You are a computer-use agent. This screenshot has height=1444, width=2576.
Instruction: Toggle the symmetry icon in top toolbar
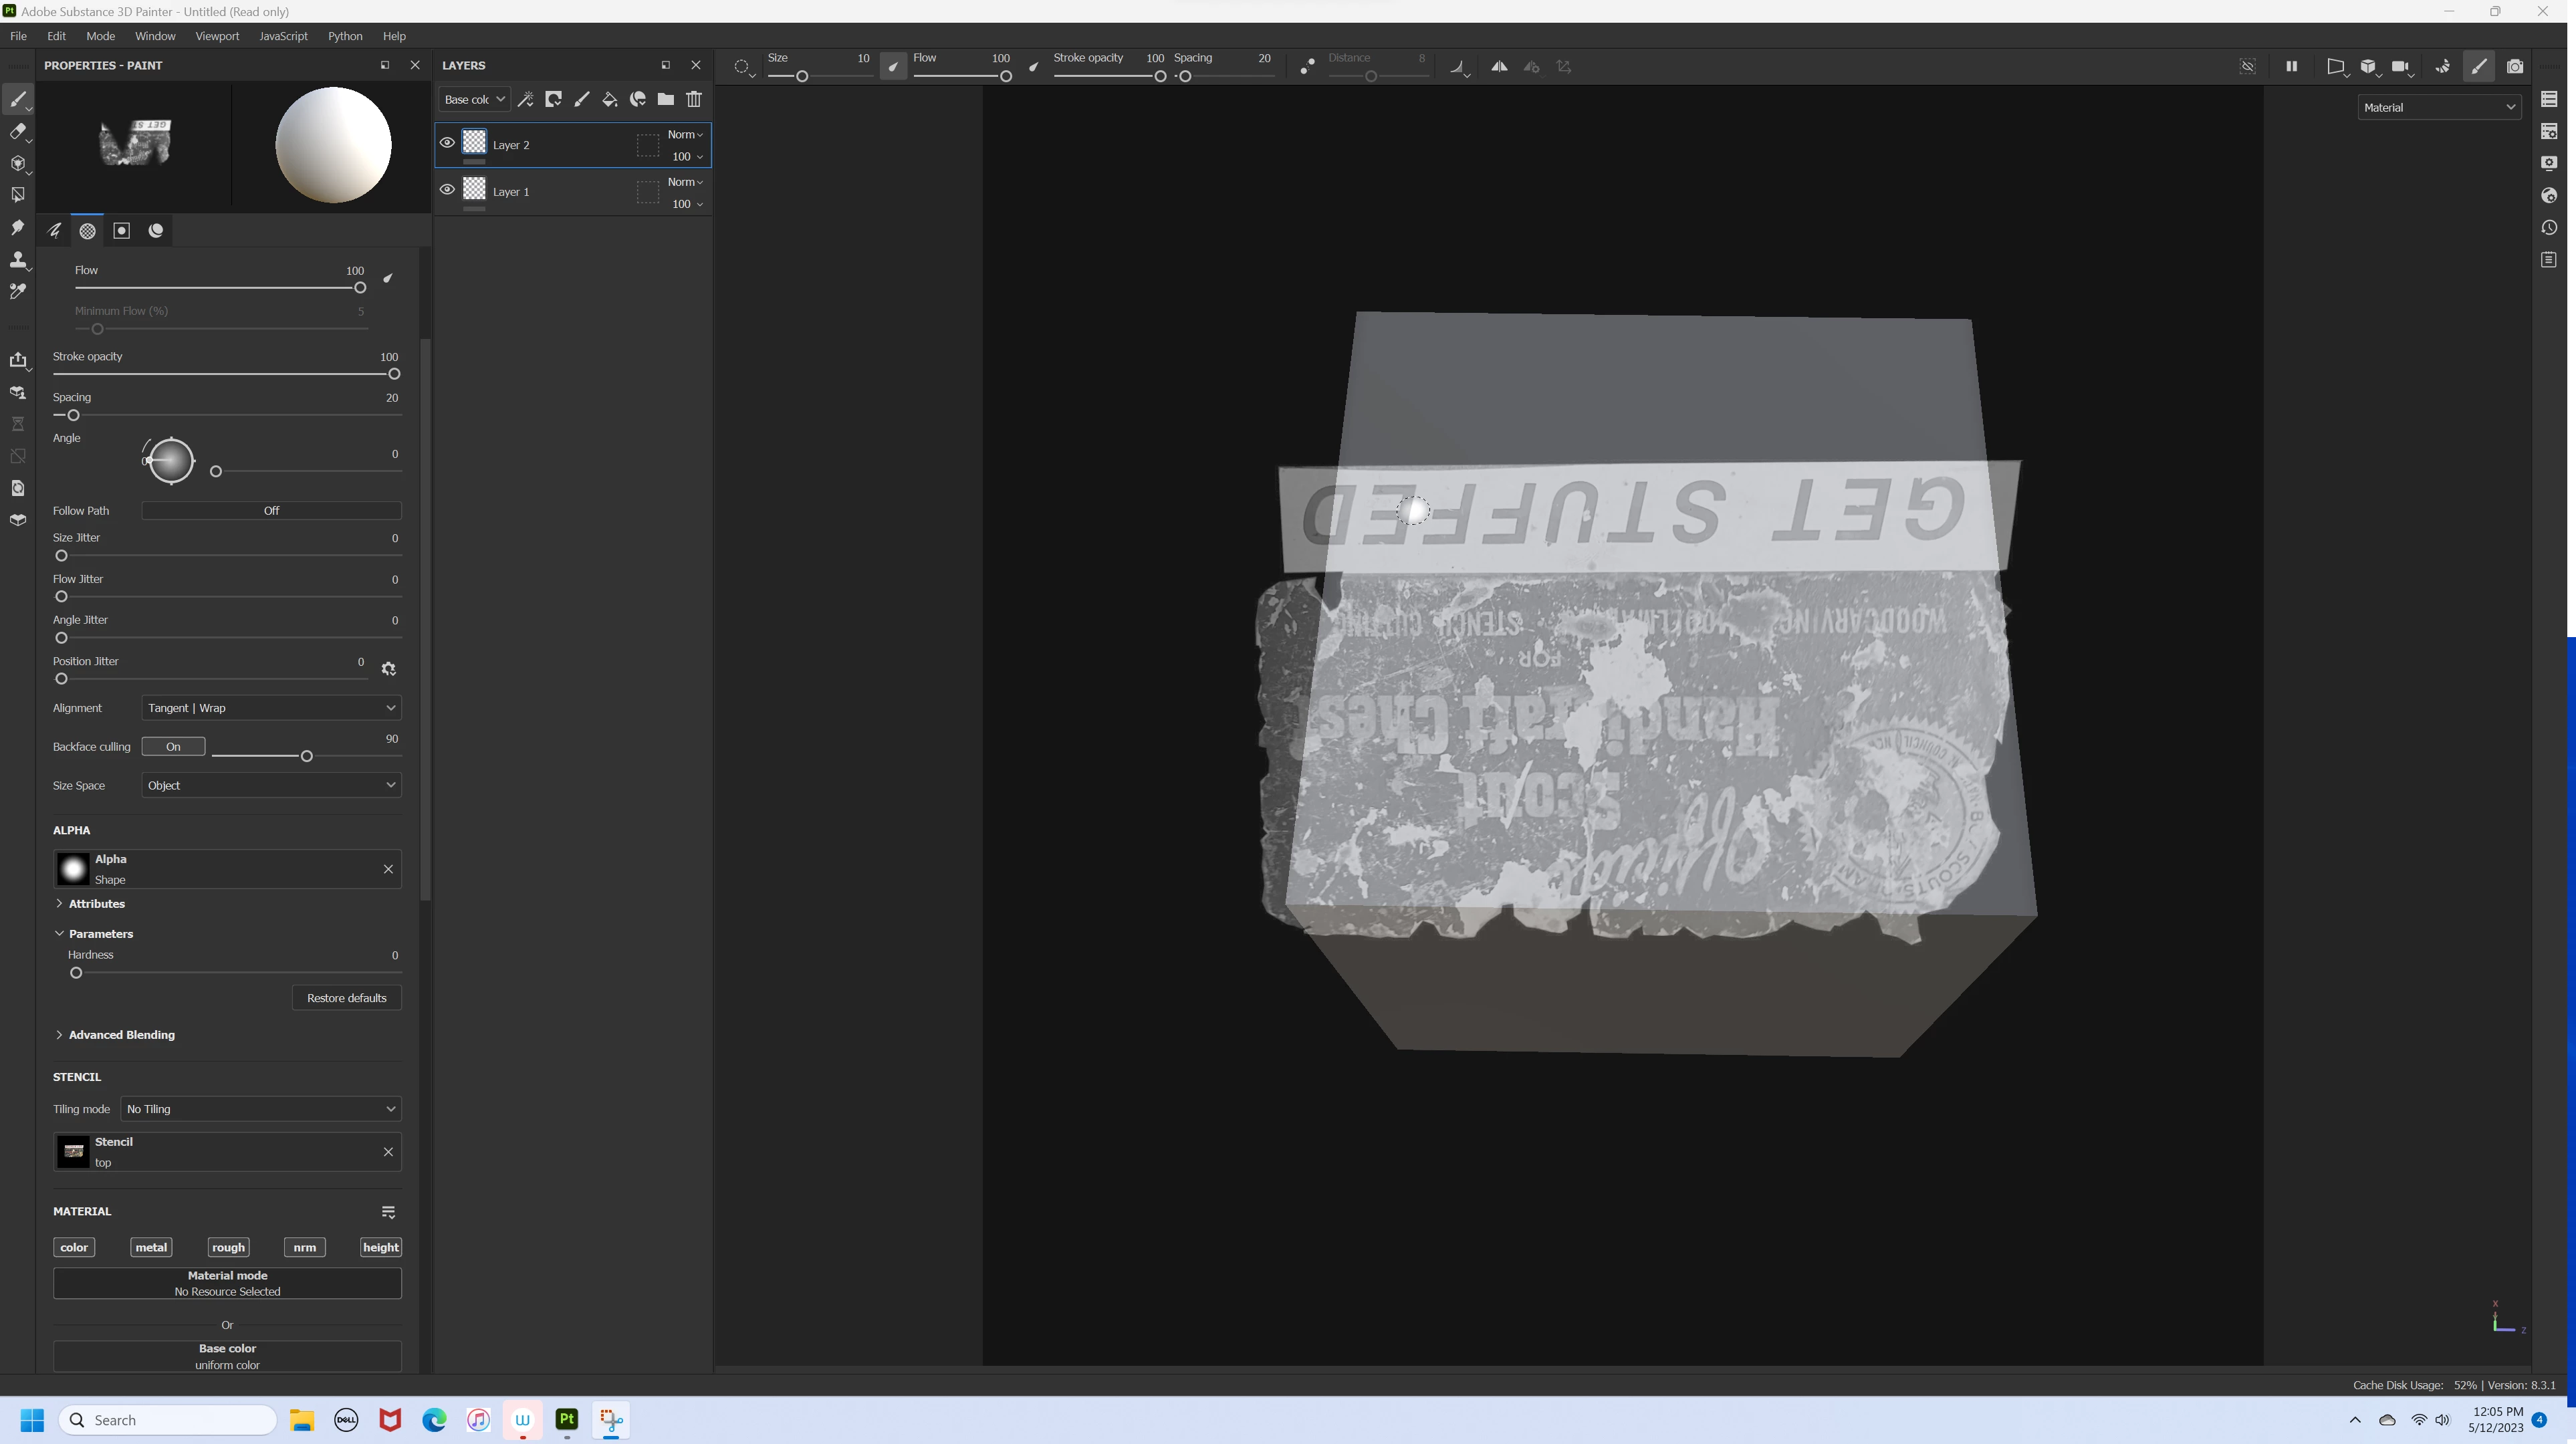[1499, 67]
